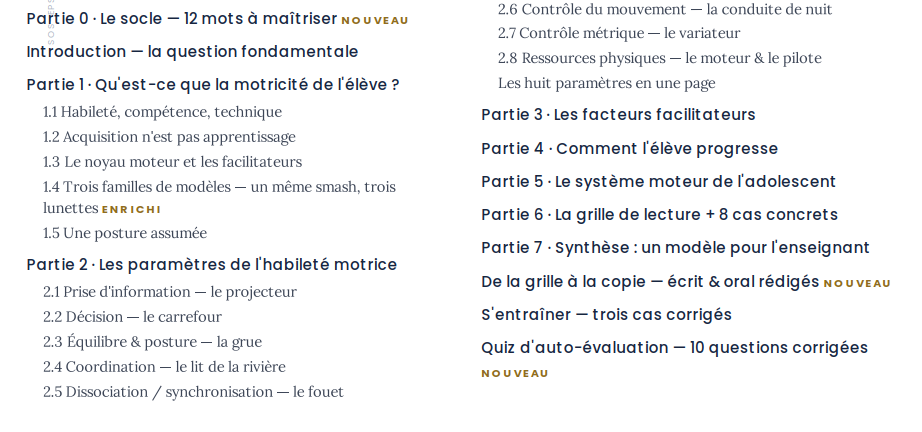Open Partie 6 grille de lecture

[x=659, y=215]
